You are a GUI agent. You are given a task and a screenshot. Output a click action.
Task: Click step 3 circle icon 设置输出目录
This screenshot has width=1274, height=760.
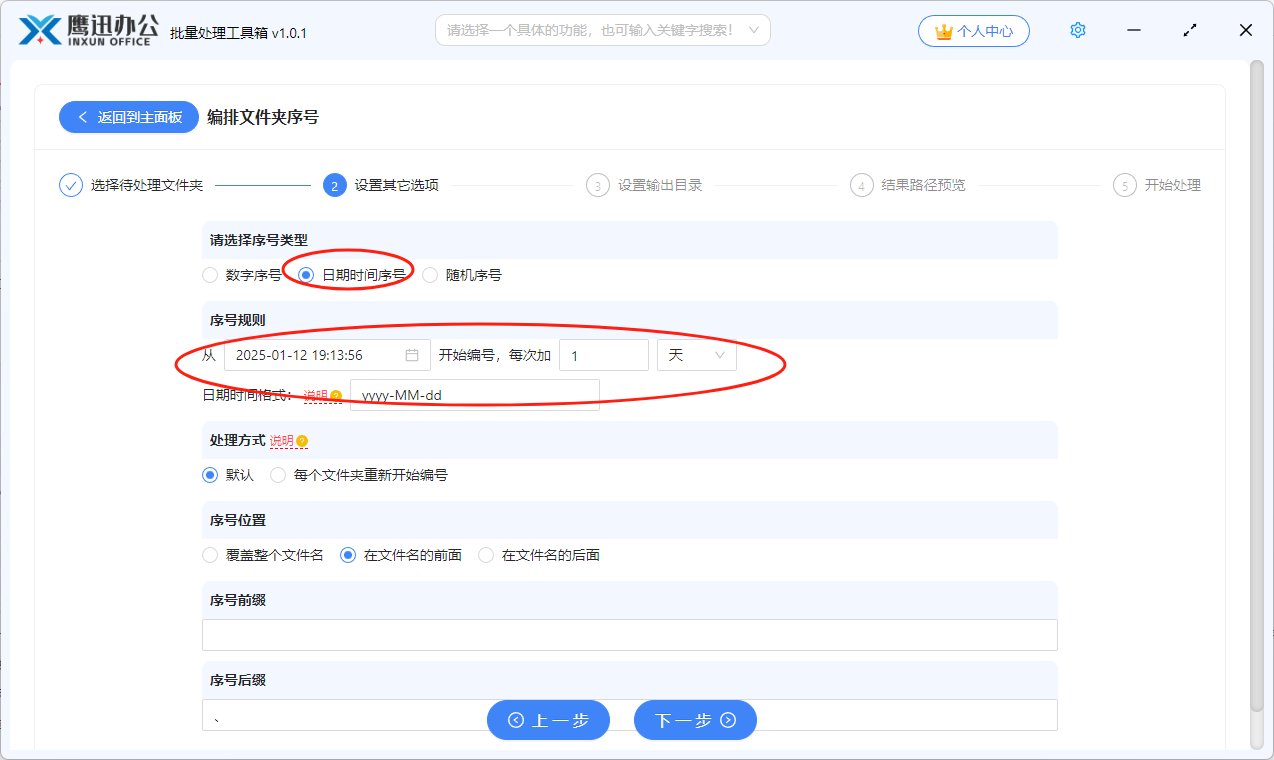pyautogui.click(x=598, y=185)
